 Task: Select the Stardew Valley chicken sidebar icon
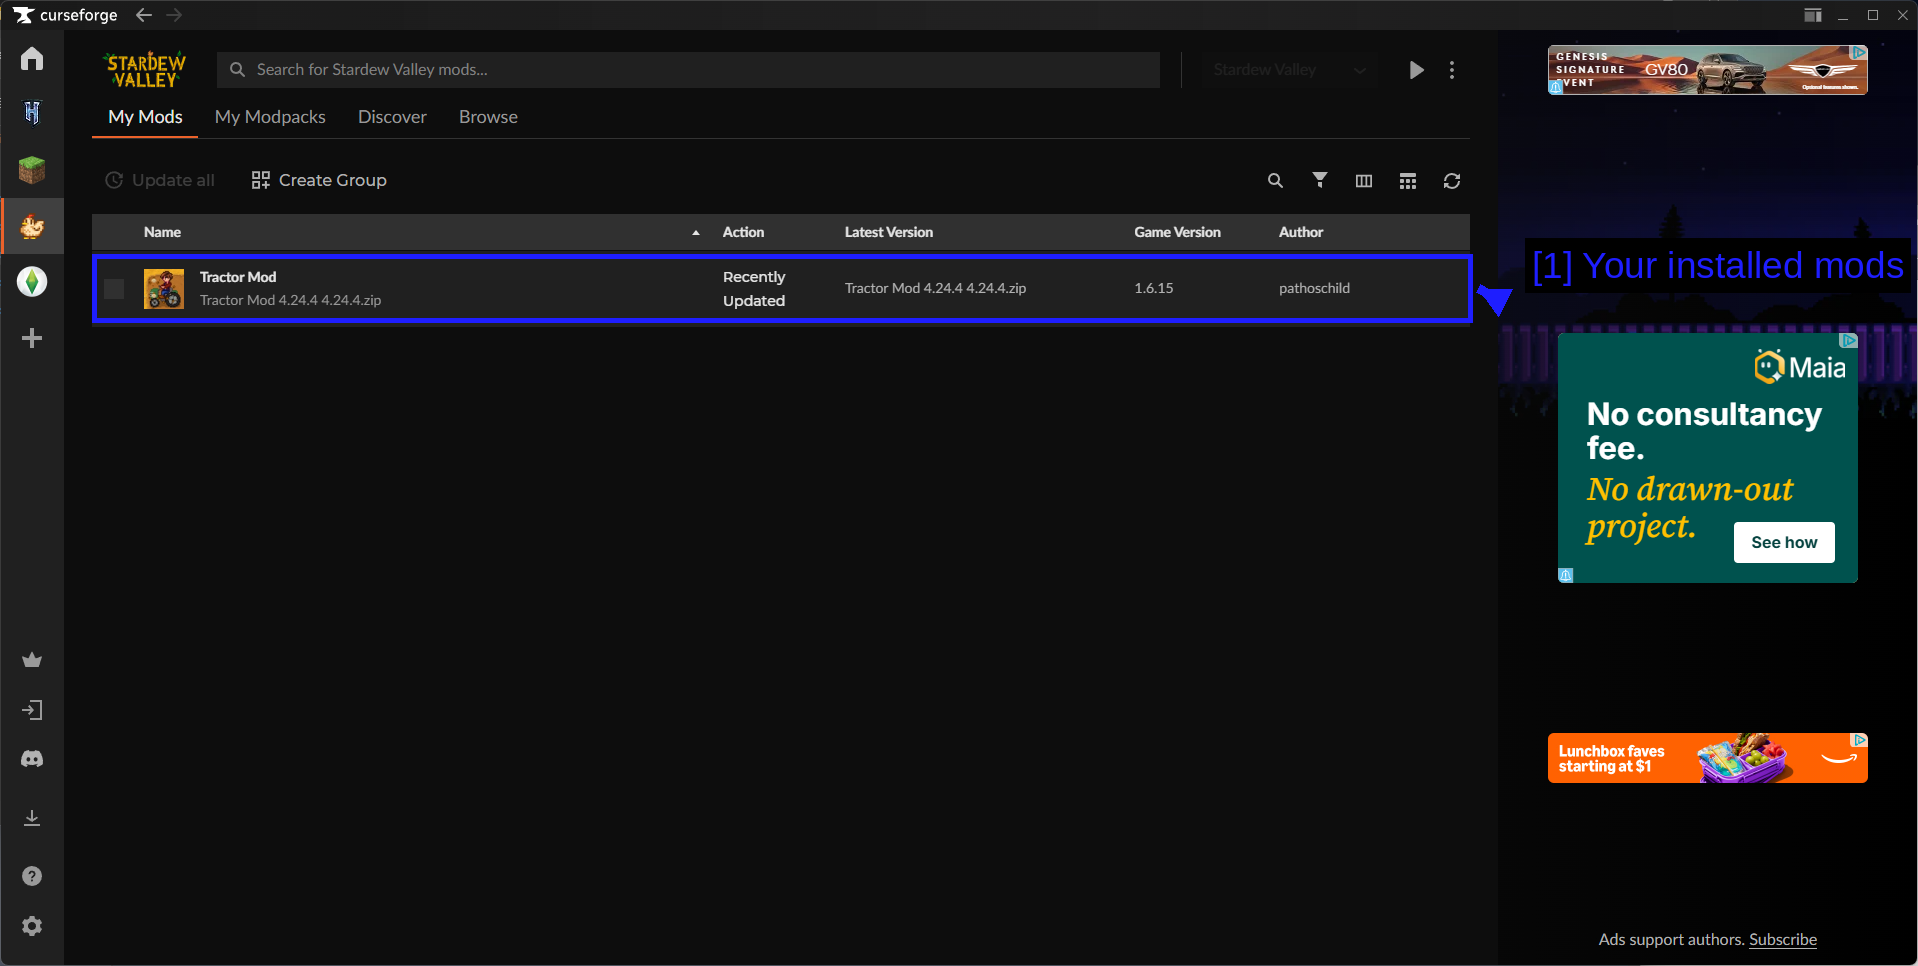pyautogui.click(x=32, y=227)
